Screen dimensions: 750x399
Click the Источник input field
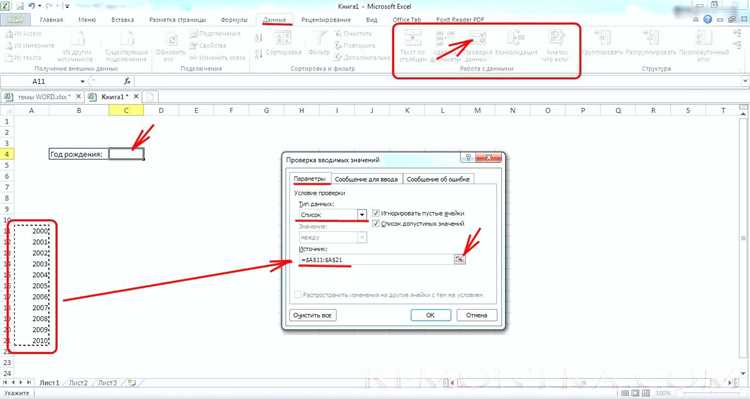click(376, 259)
